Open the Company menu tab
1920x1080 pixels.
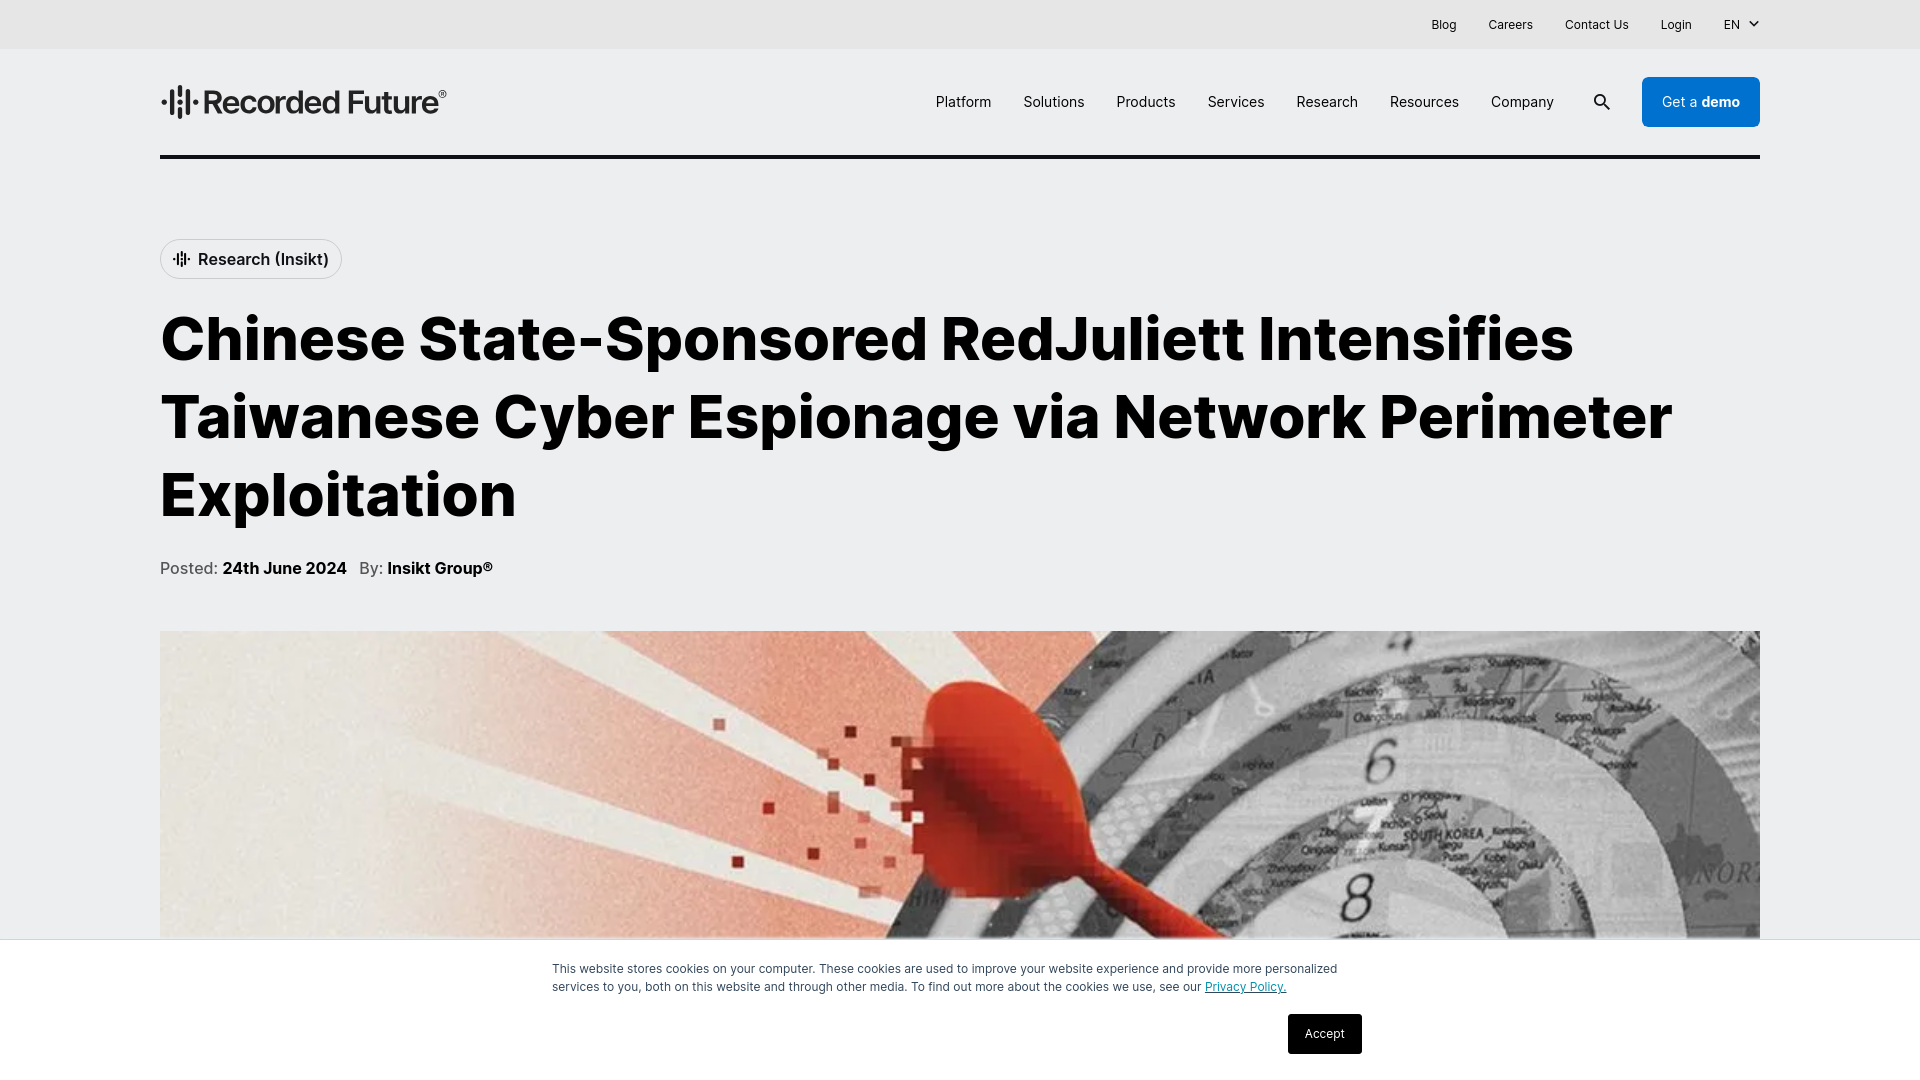click(1522, 102)
